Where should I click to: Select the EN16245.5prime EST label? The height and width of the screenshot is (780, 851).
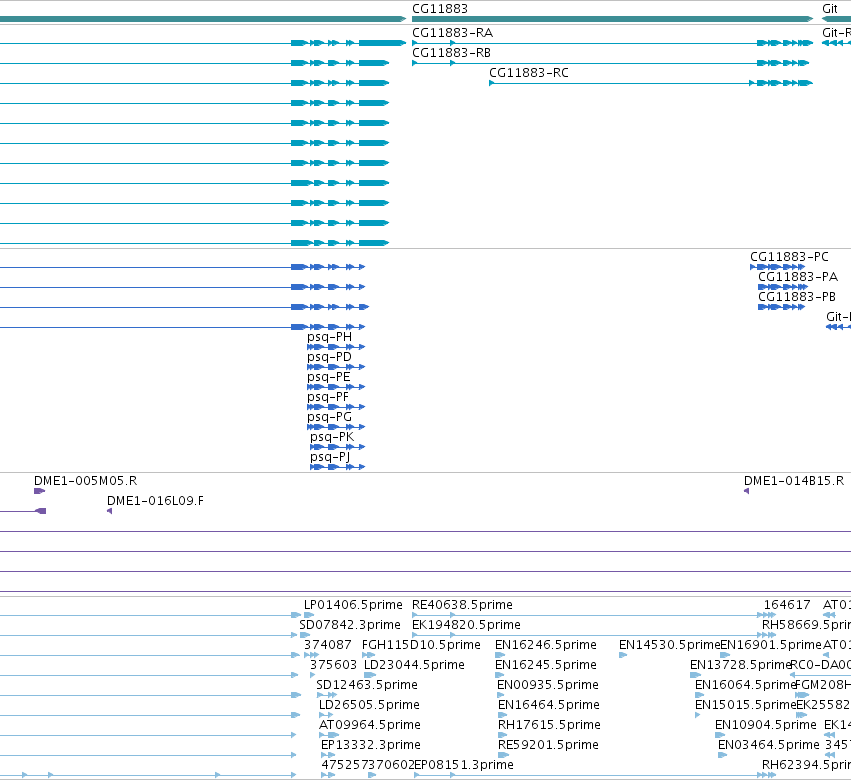click(546, 665)
